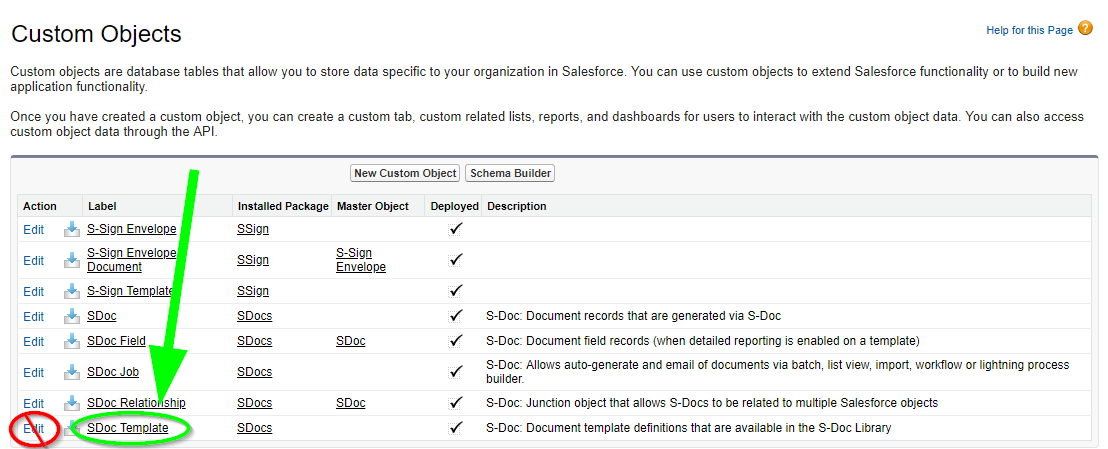Open the SDoc Template object
The width and height of the screenshot is (1108, 449).
(x=128, y=428)
